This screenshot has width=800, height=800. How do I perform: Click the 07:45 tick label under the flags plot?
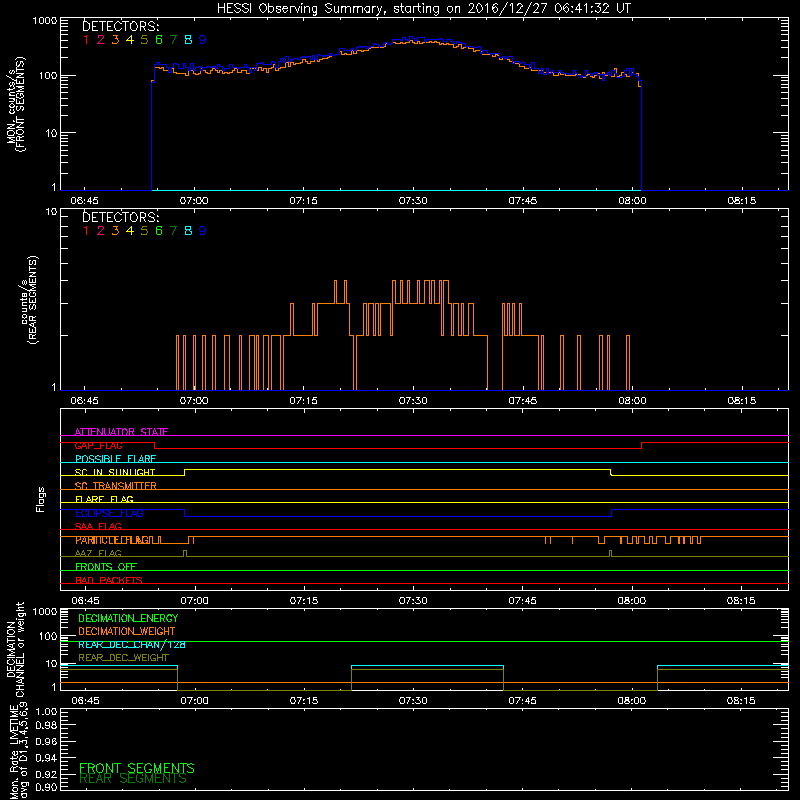(x=522, y=601)
